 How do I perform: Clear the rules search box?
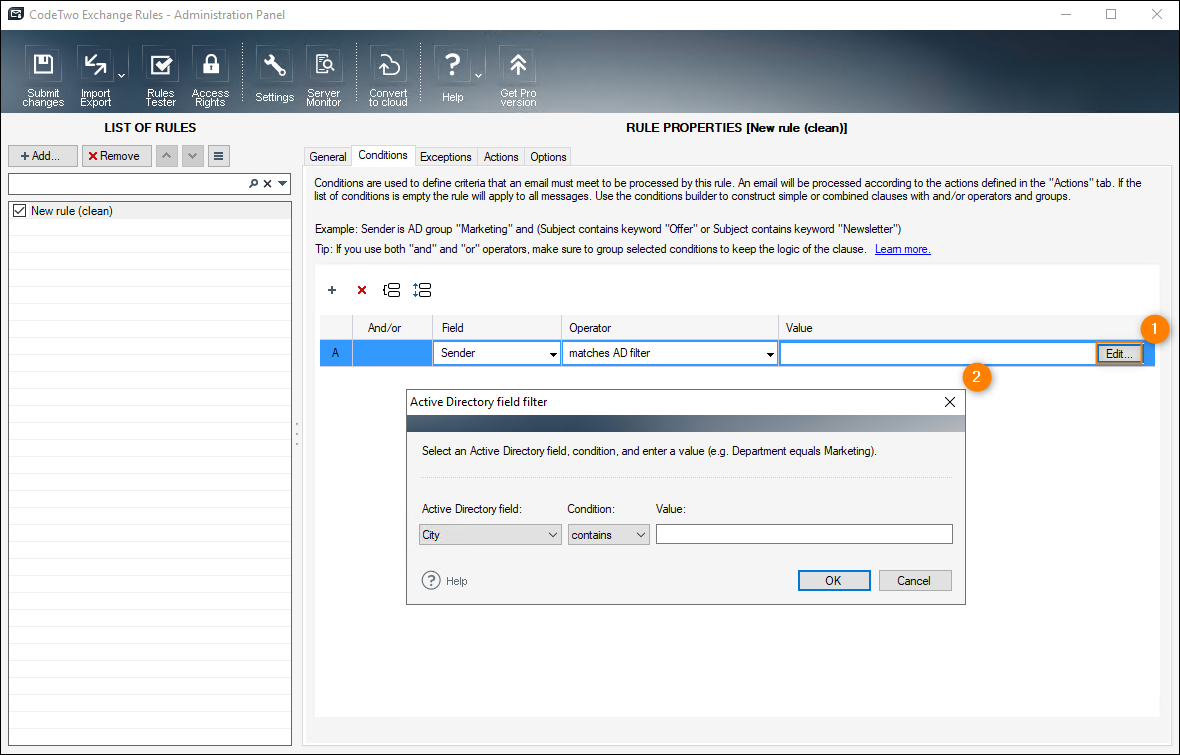pos(268,184)
